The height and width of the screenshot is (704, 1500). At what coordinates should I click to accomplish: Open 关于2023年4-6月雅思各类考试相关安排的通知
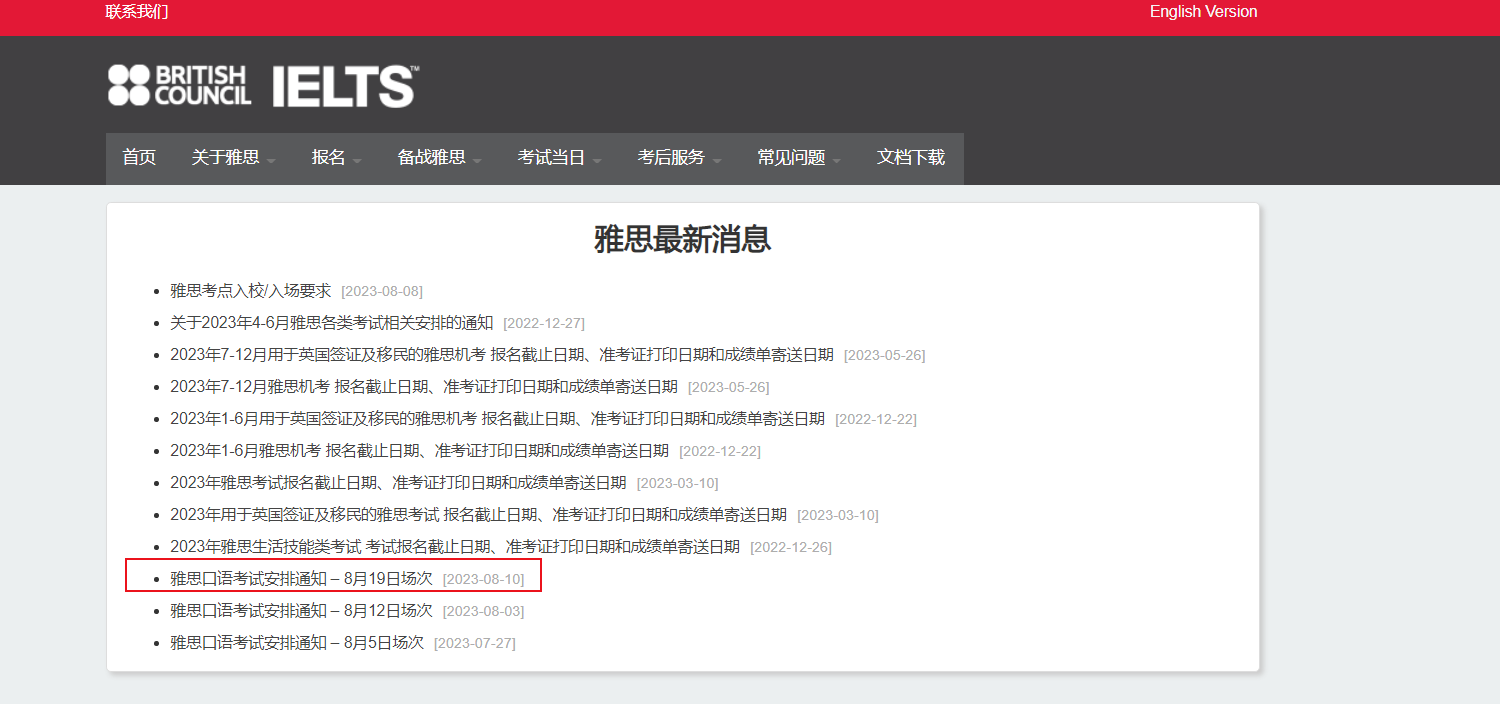(331, 323)
